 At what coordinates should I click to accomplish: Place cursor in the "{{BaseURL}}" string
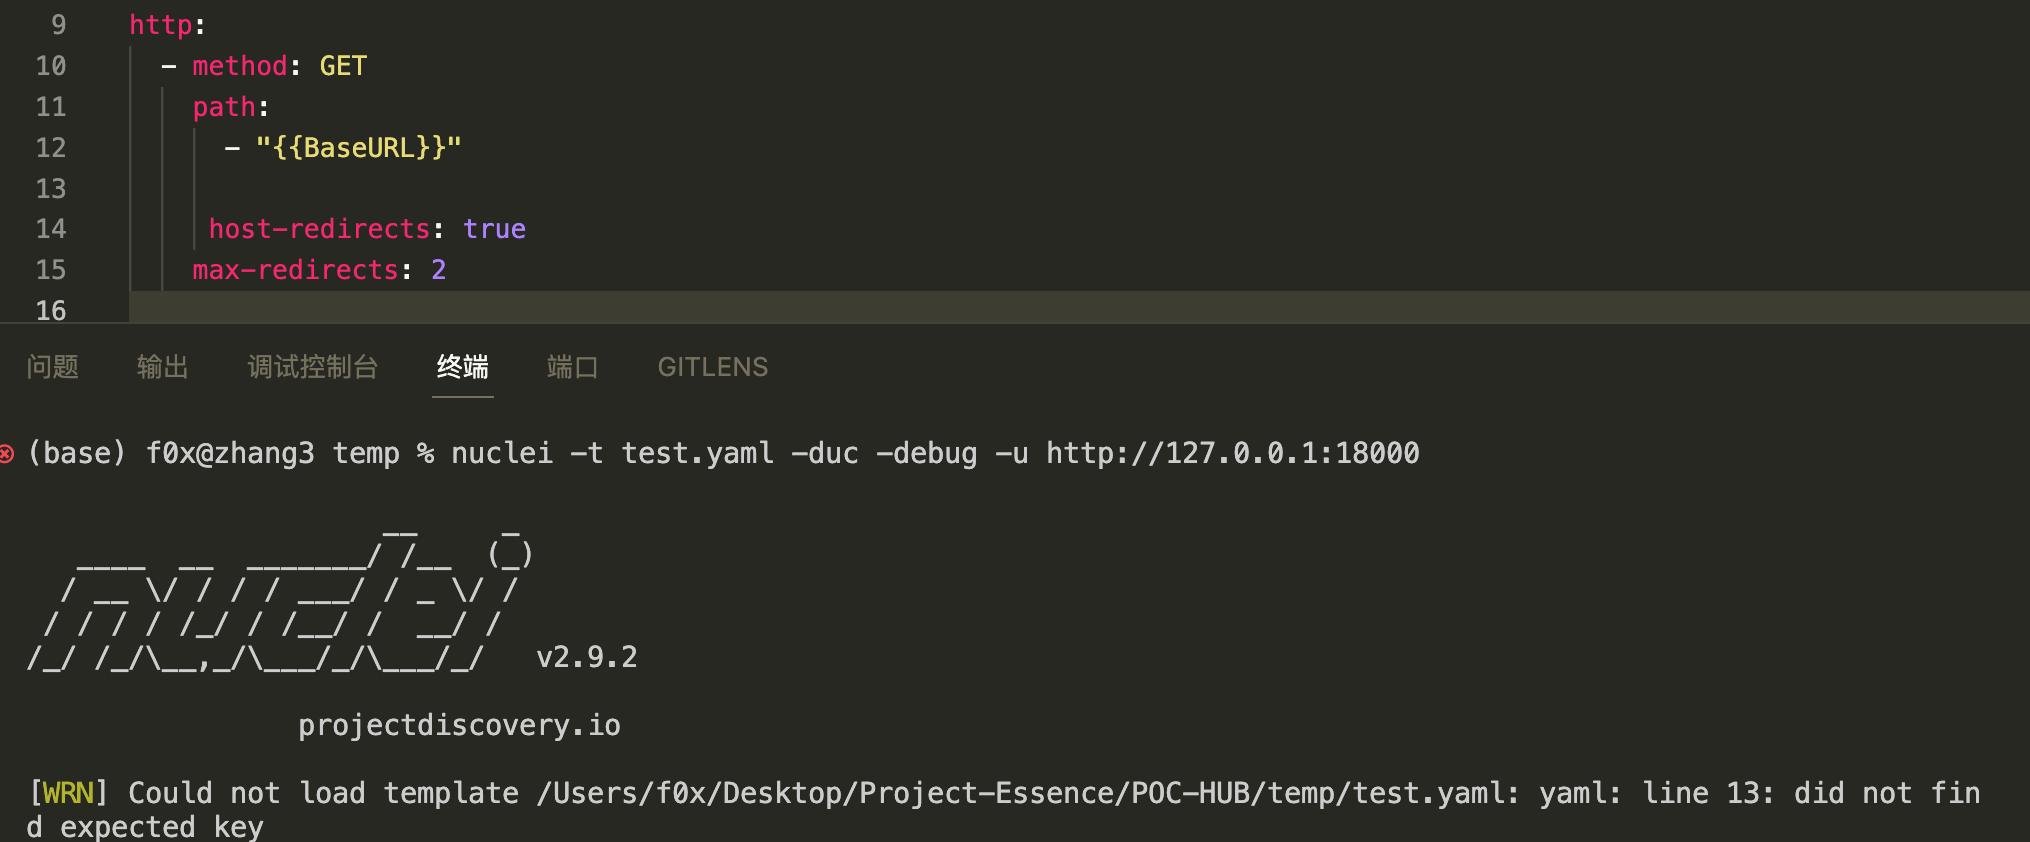click(x=358, y=148)
